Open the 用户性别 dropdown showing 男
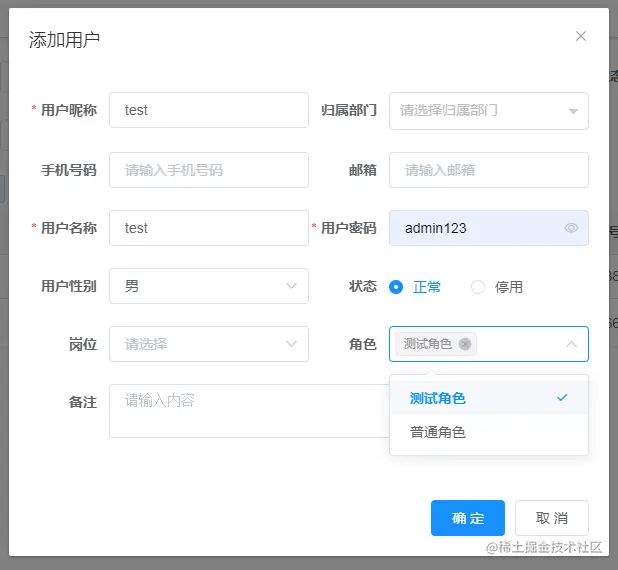 (x=209, y=286)
